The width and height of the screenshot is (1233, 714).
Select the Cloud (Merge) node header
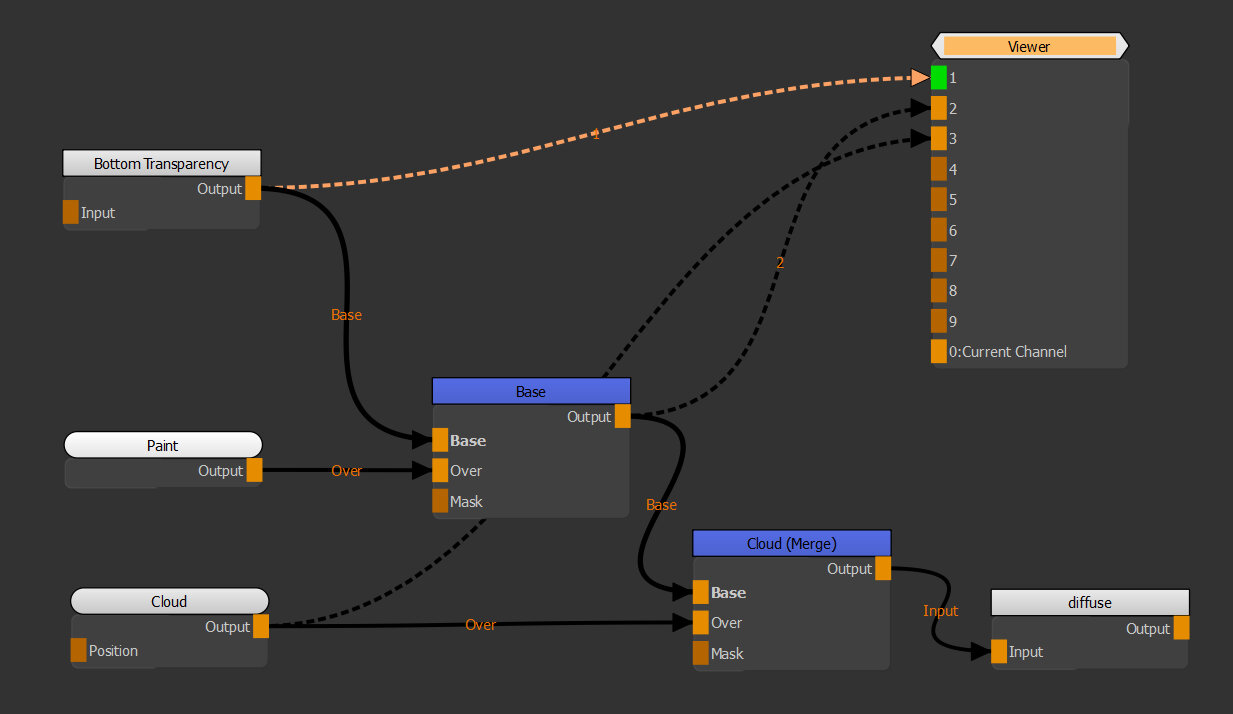pos(791,543)
